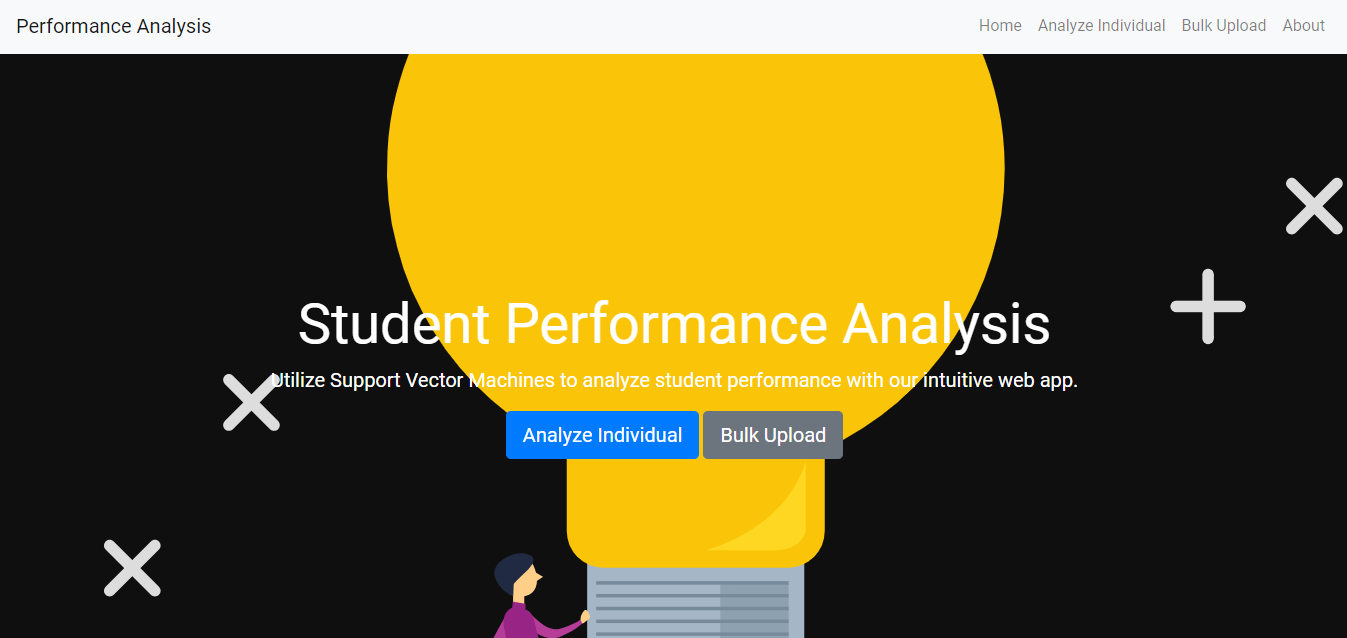The height and width of the screenshot is (638, 1347).
Task: Click the white plus sign icon
Action: [1208, 306]
